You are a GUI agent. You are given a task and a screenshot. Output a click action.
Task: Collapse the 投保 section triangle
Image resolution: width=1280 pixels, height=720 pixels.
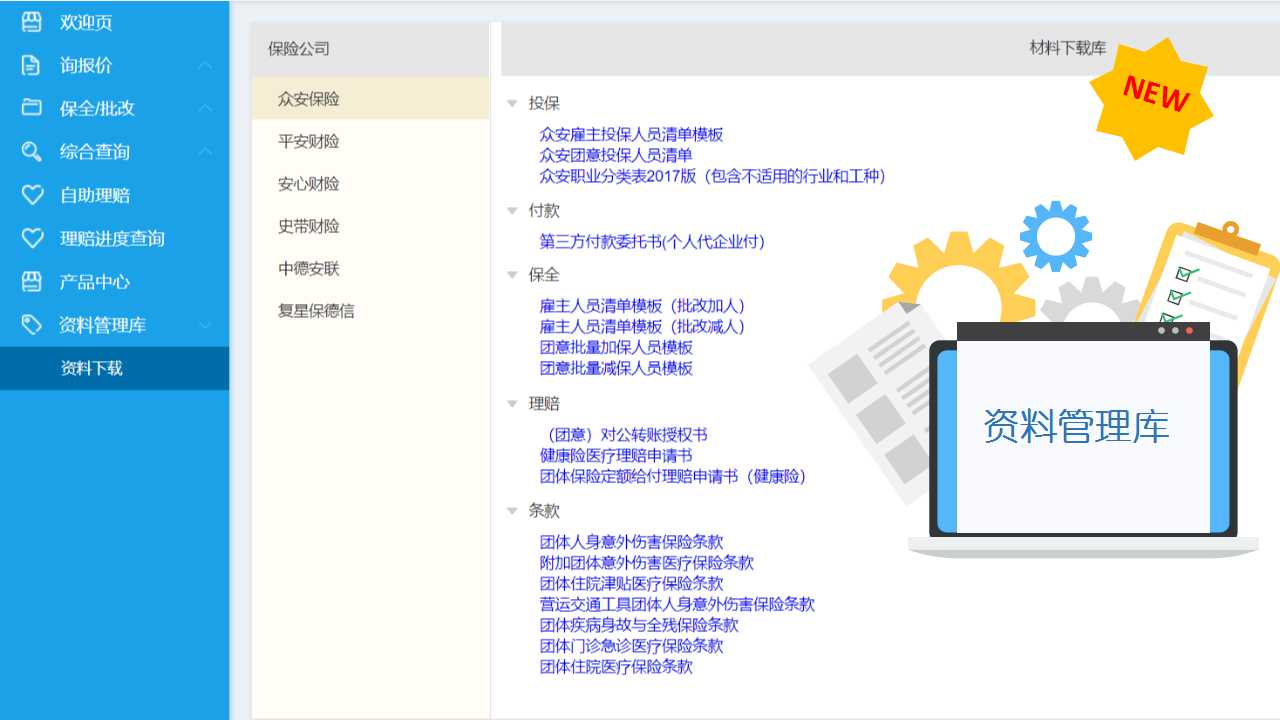[512, 103]
